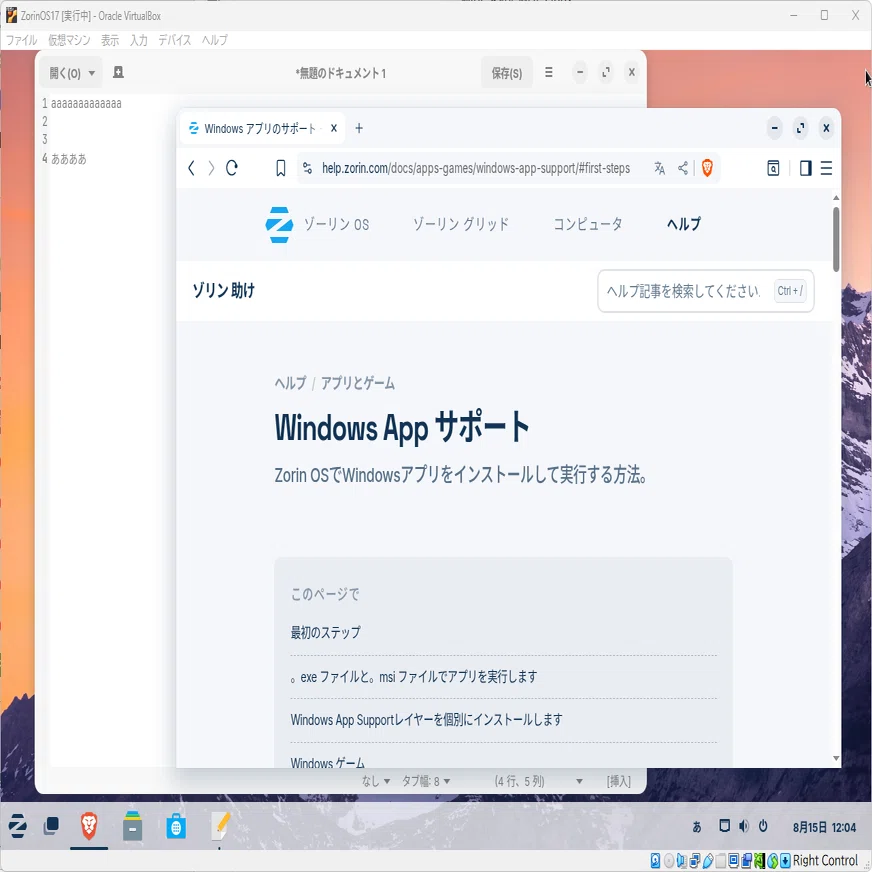
Task: Click the workspace overview taskbar icon
Action: 51,826
